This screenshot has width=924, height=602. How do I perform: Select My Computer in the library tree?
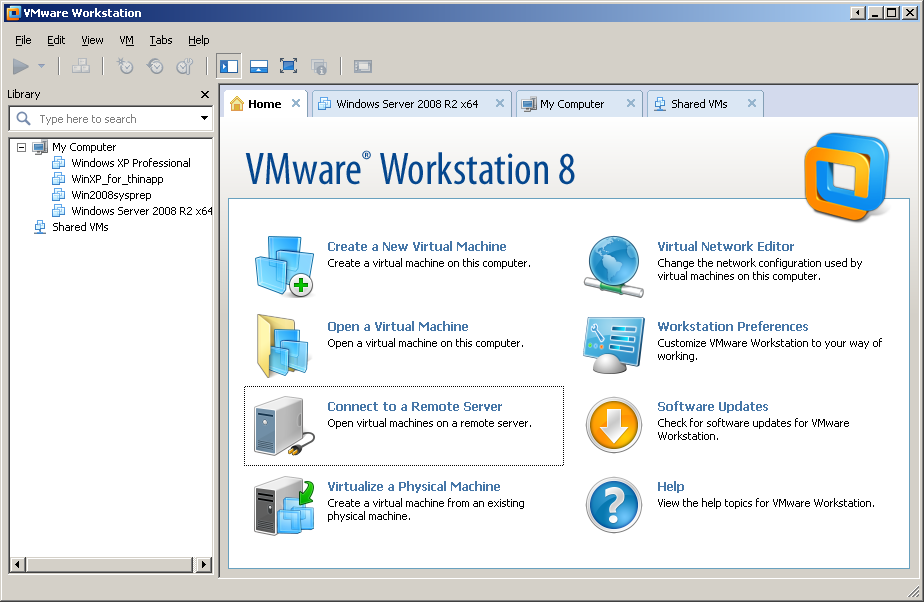pos(84,147)
